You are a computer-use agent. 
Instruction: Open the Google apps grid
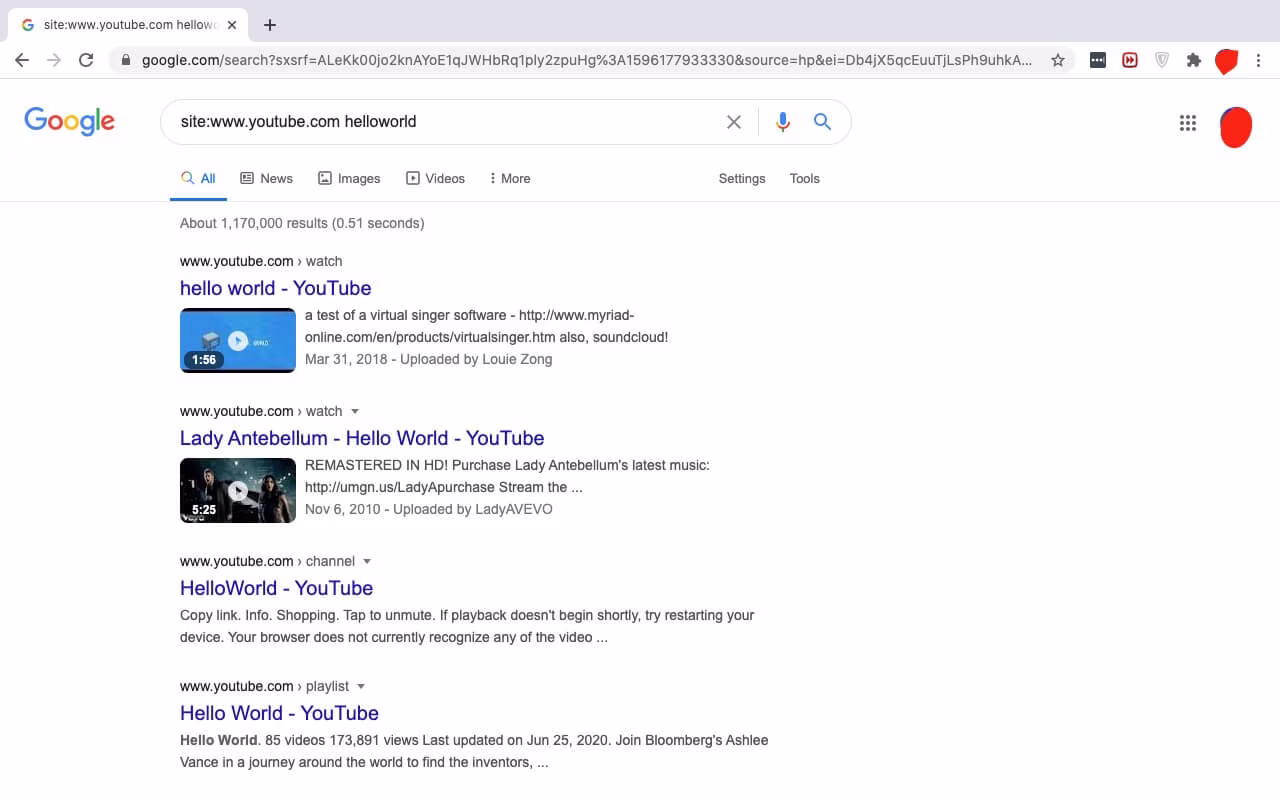1188,123
